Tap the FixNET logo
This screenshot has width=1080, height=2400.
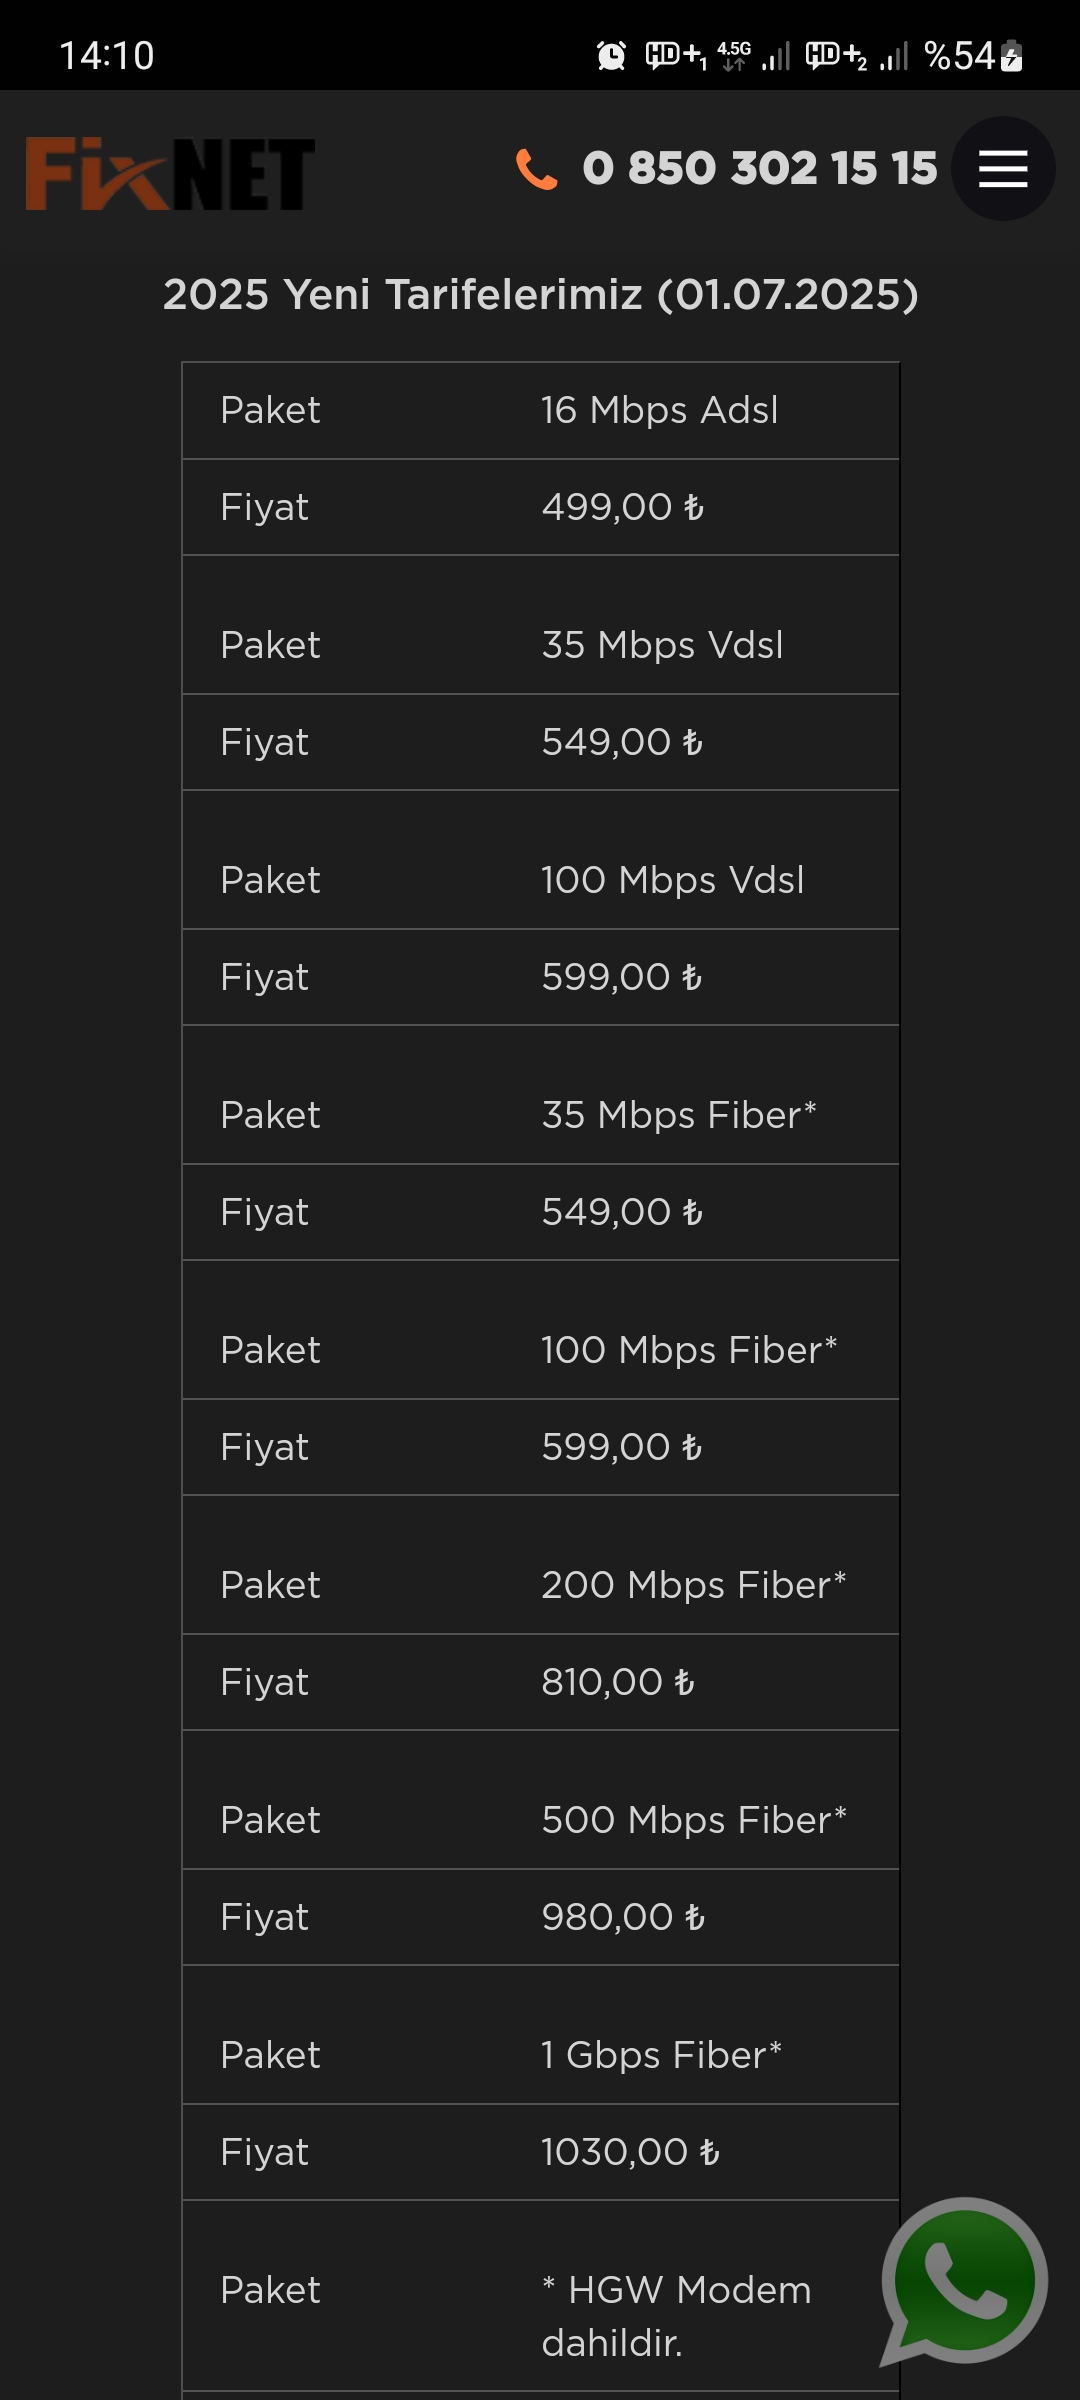(x=170, y=174)
